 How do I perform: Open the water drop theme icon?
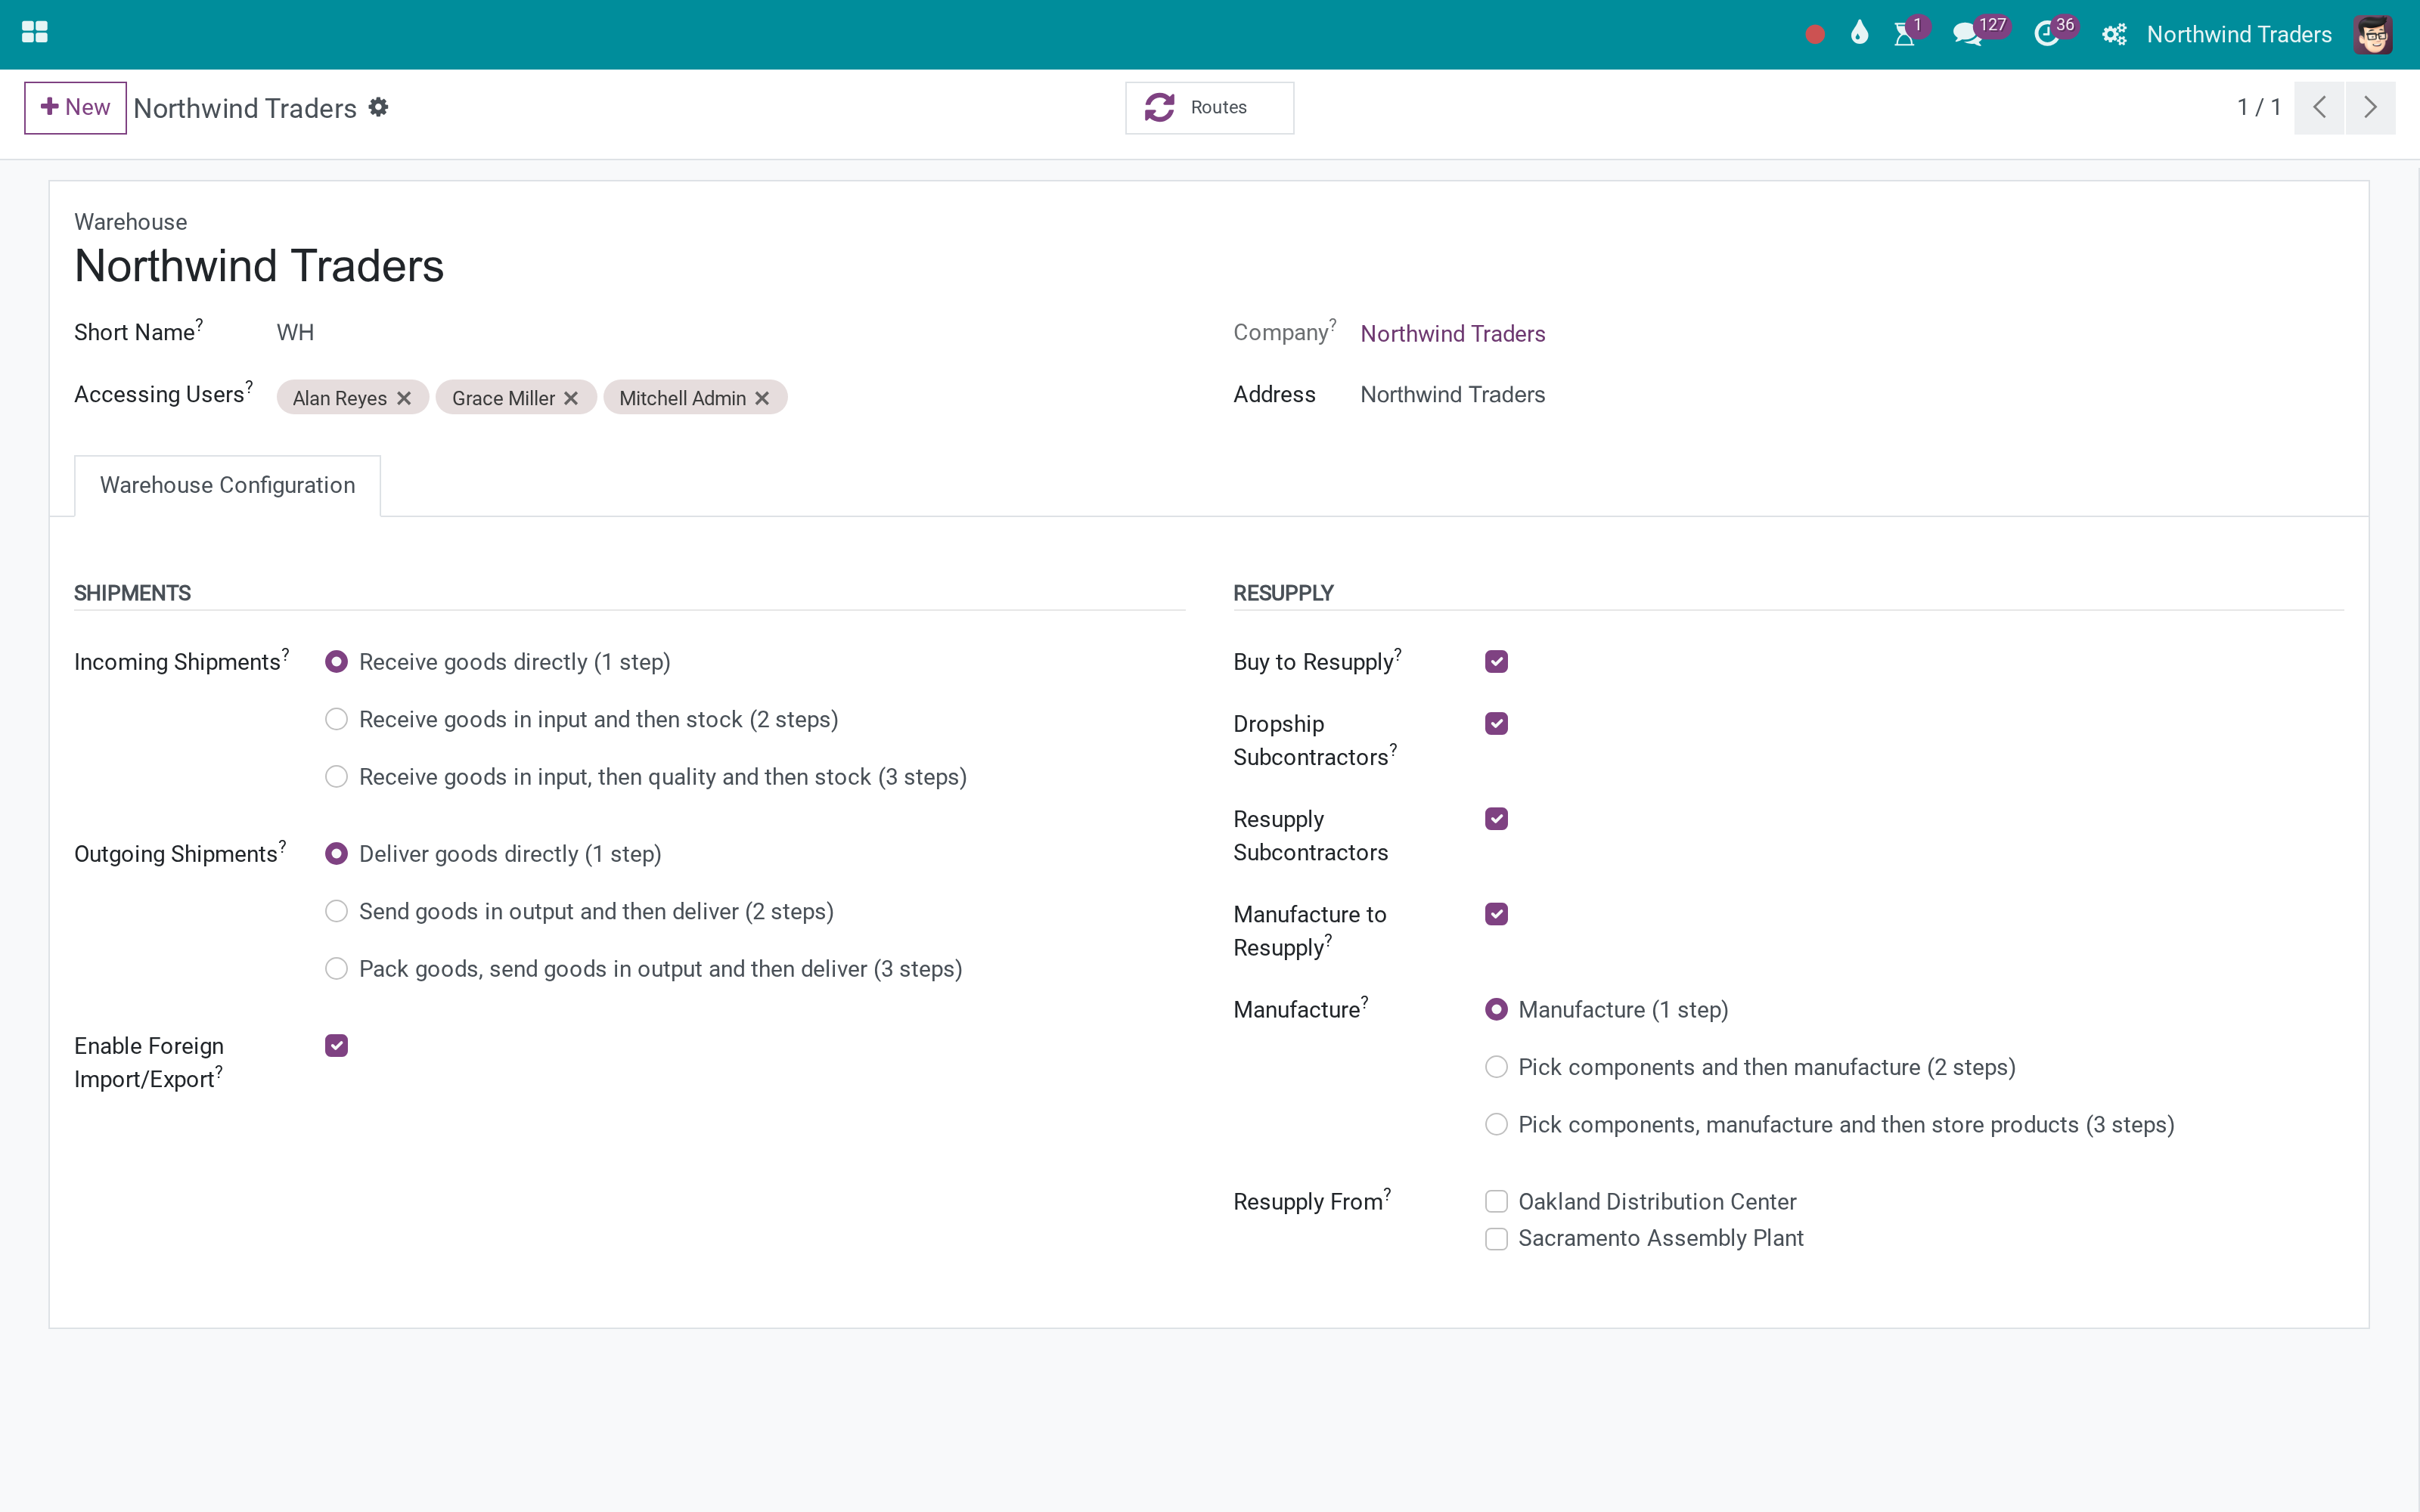tap(1859, 34)
